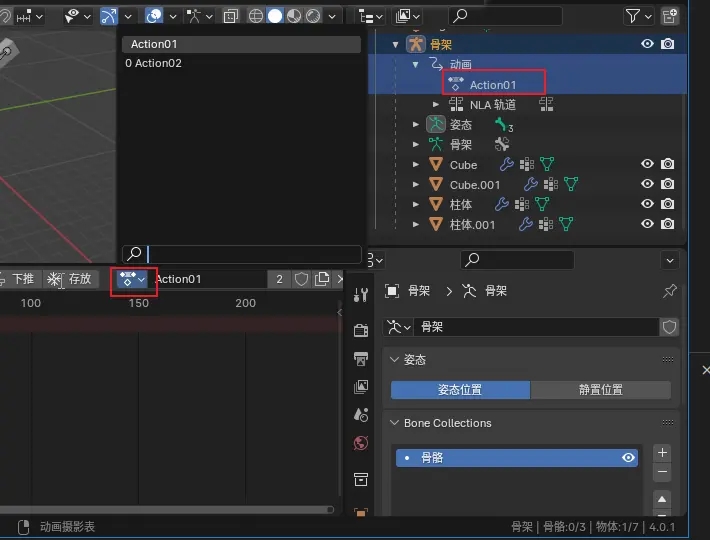This screenshot has height=540, width=710.
Task: Toggle X-ray view icon in viewport header
Action: point(231,16)
